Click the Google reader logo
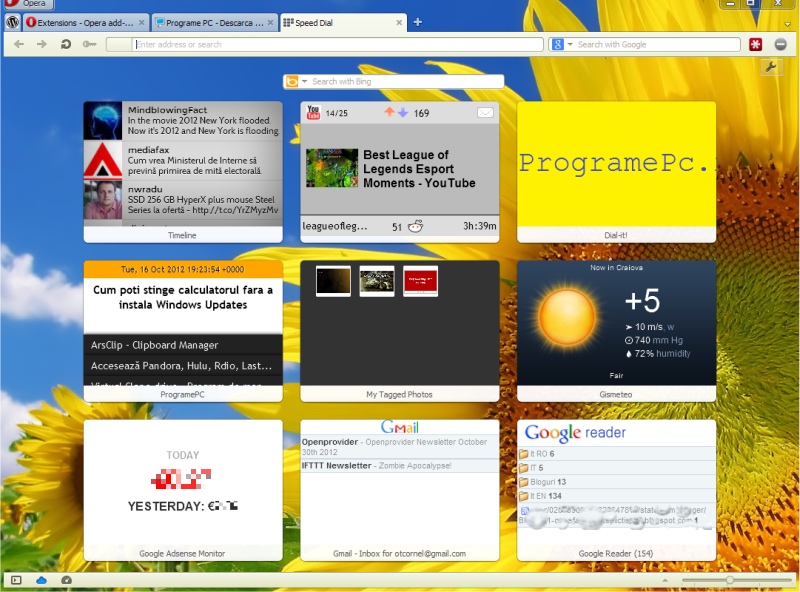Viewport: 800px width, 592px height. (575, 433)
